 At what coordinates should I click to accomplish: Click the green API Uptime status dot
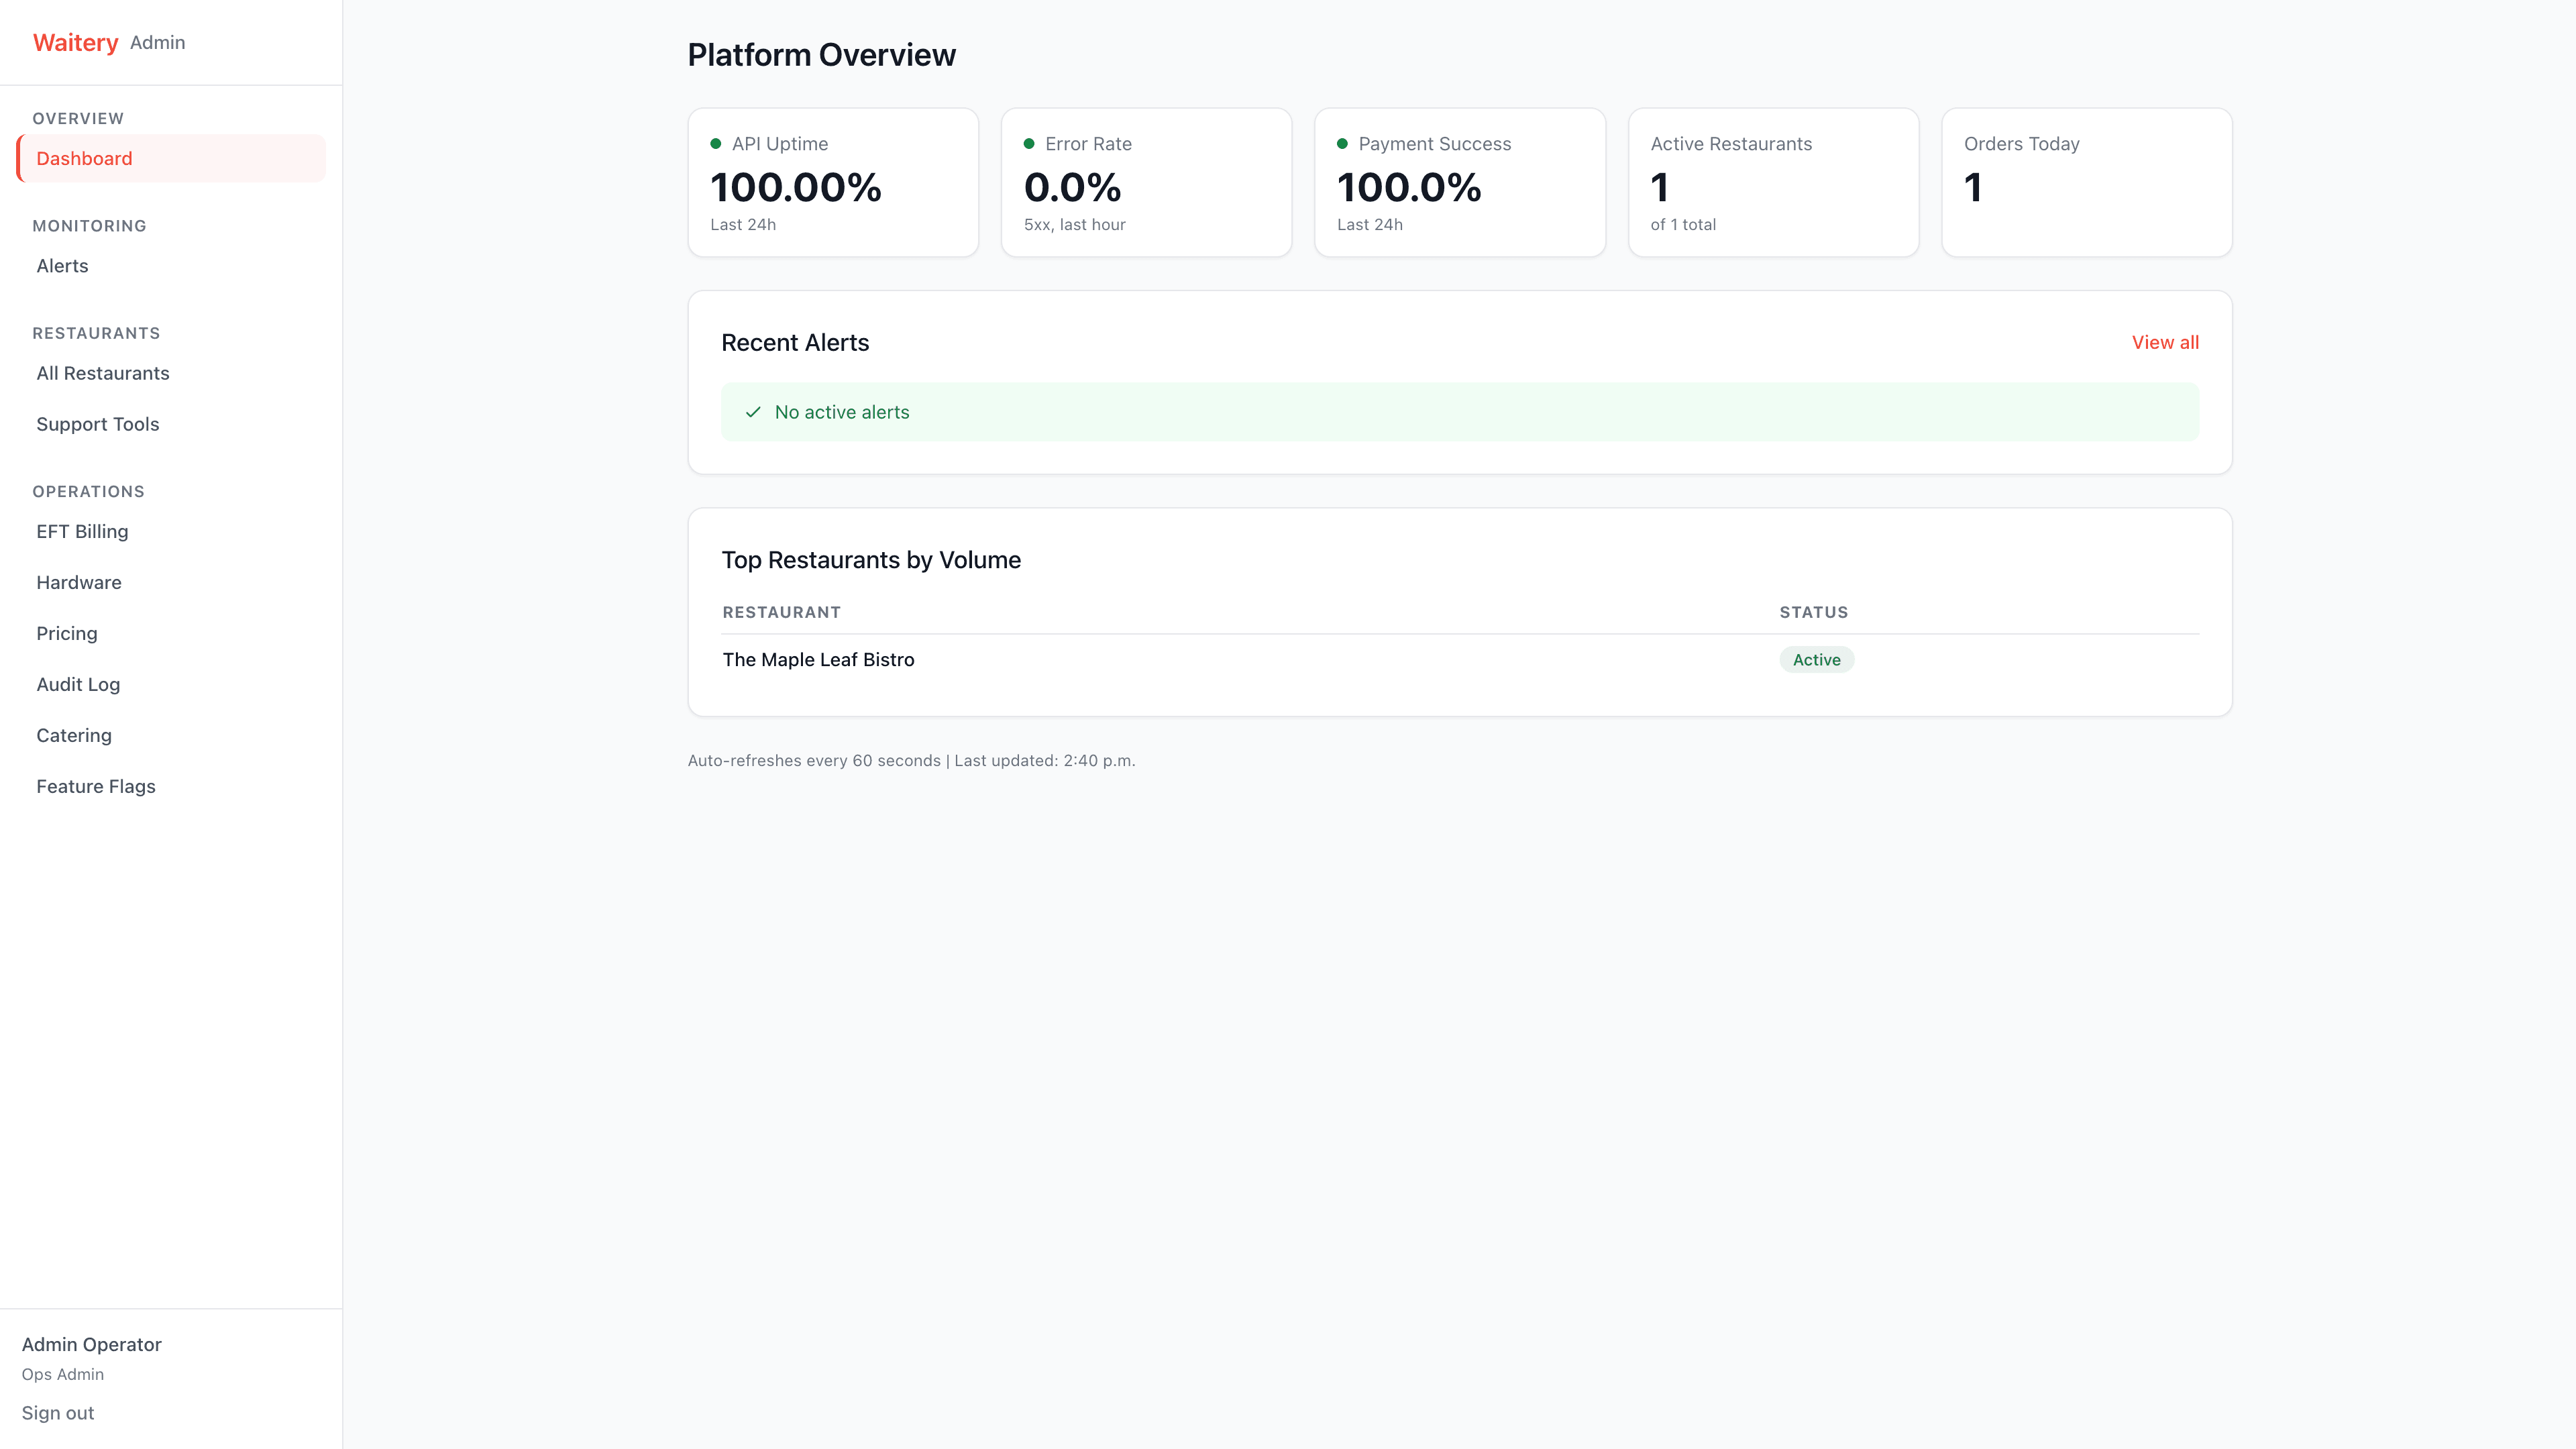[716, 144]
